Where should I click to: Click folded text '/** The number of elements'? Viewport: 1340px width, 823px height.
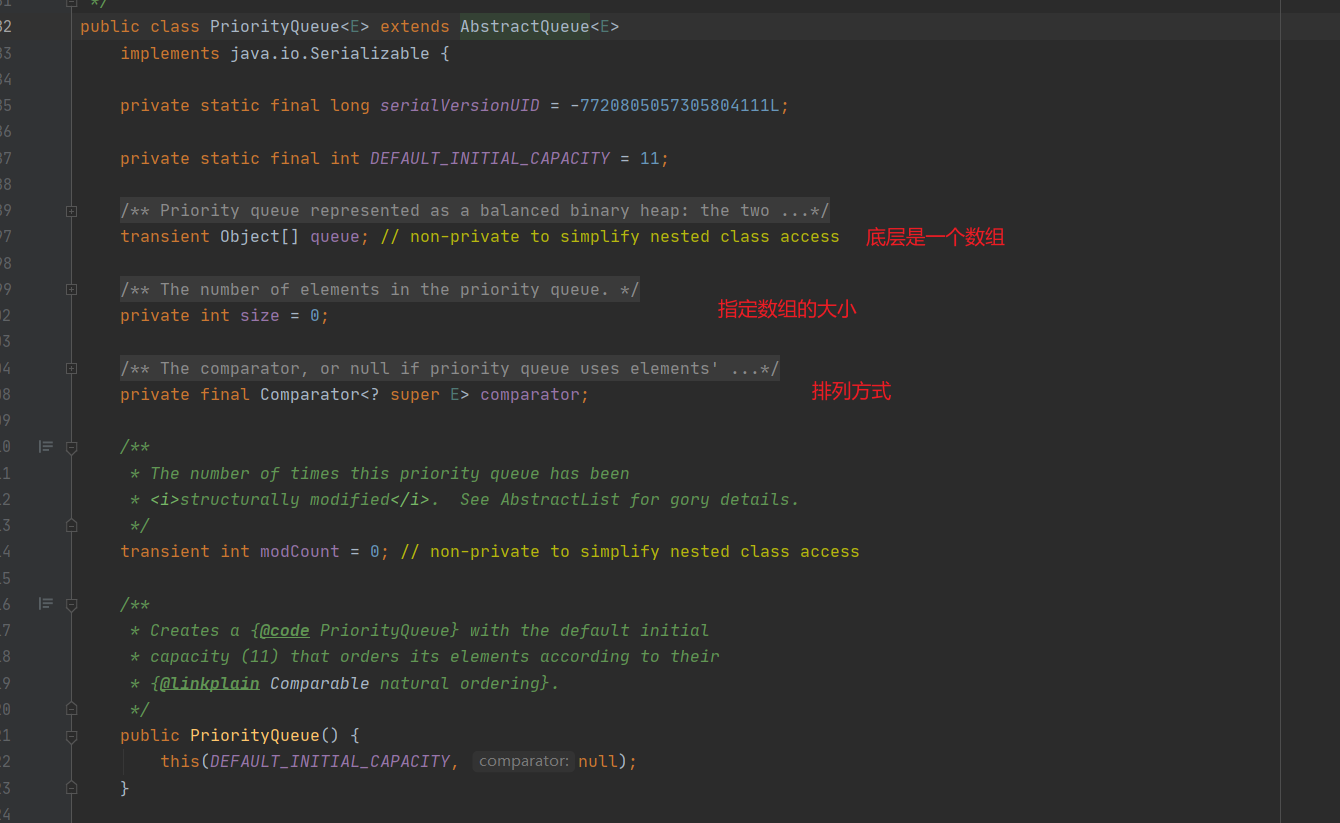click(380, 289)
